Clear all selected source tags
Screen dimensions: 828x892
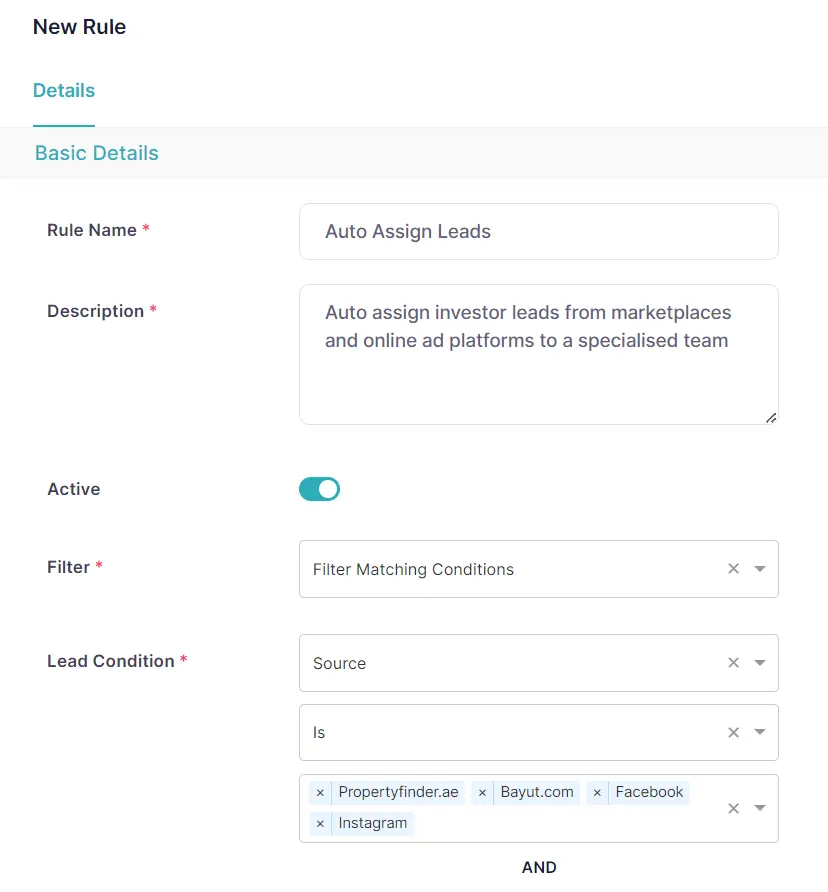(x=733, y=808)
